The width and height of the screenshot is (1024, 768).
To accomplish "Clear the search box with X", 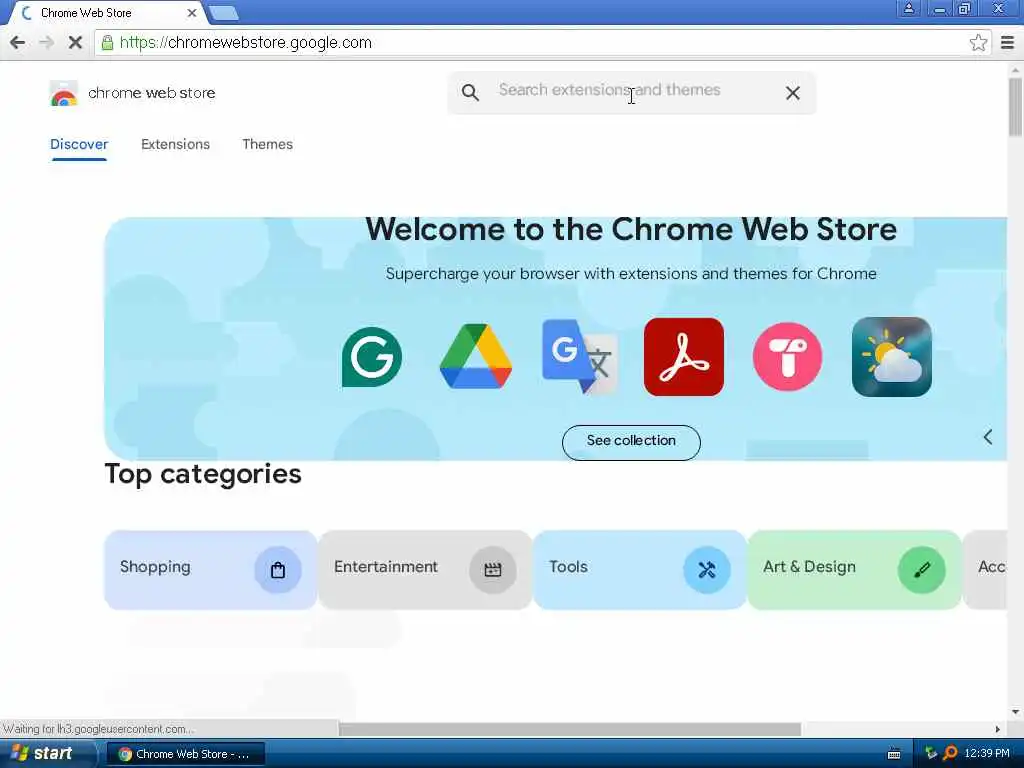I will [793, 93].
